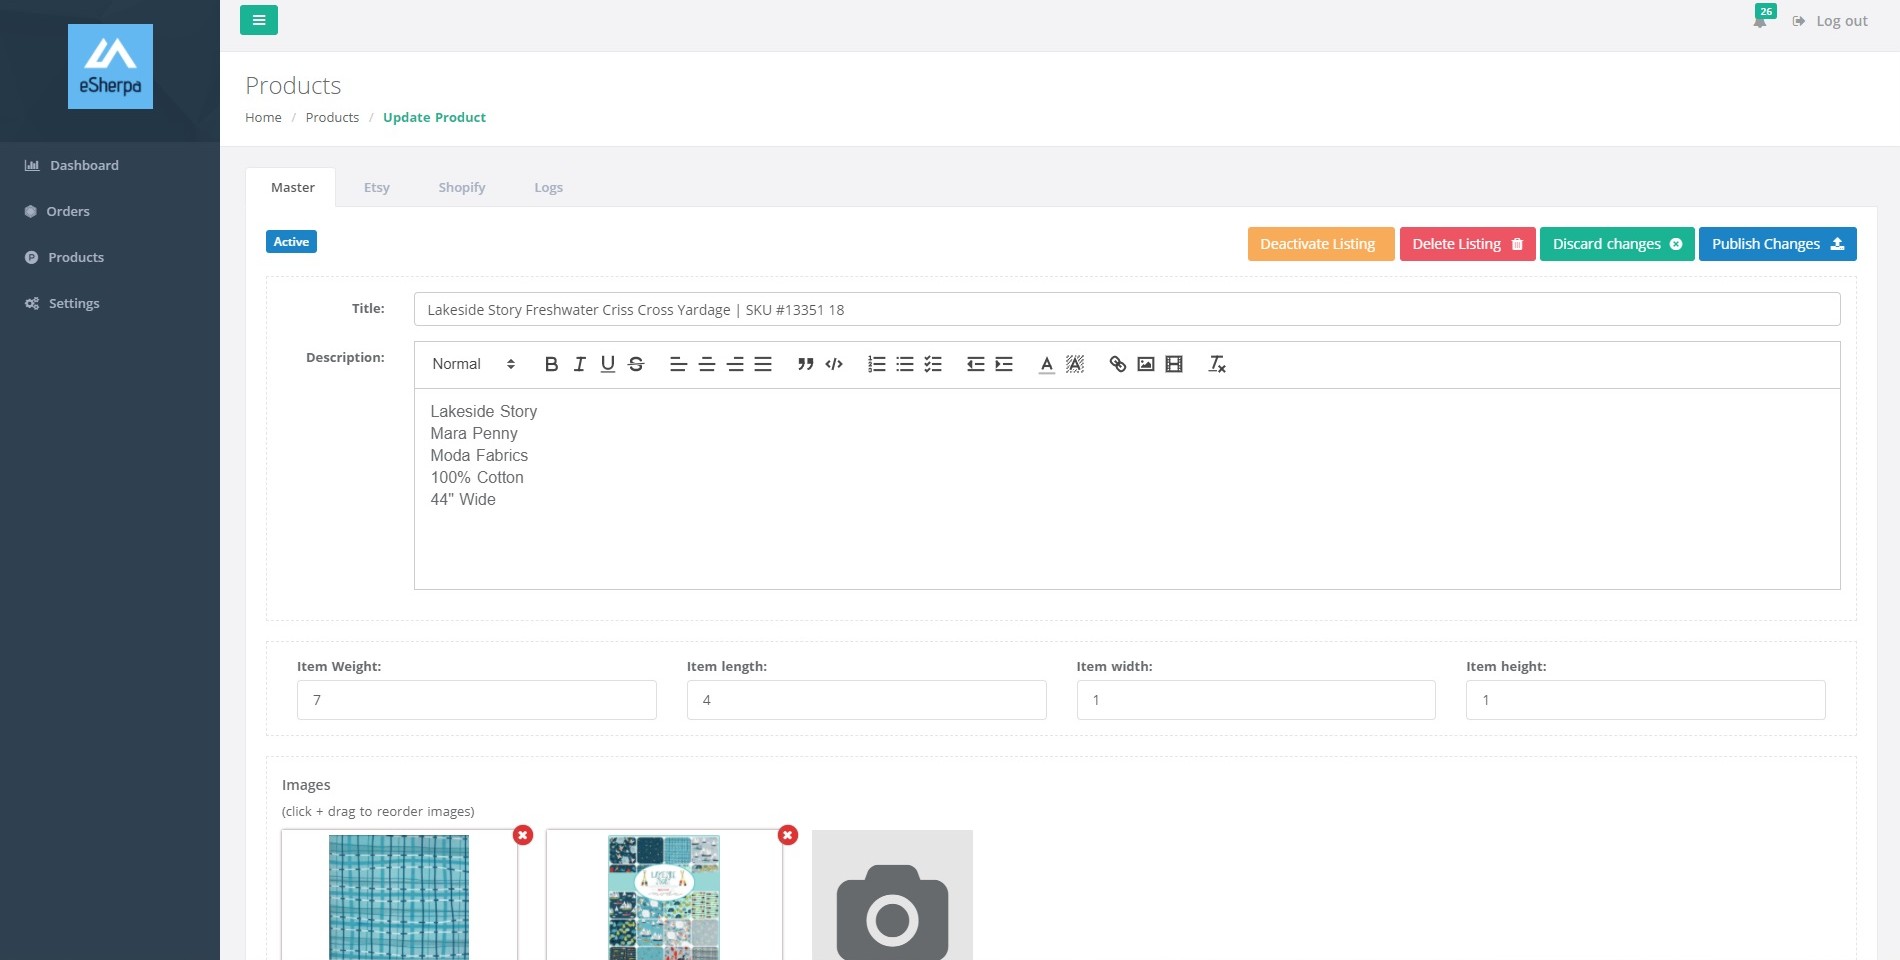This screenshot has width=1900, height=960.
Task: Decrease indent in description editor
Action: 975,364
